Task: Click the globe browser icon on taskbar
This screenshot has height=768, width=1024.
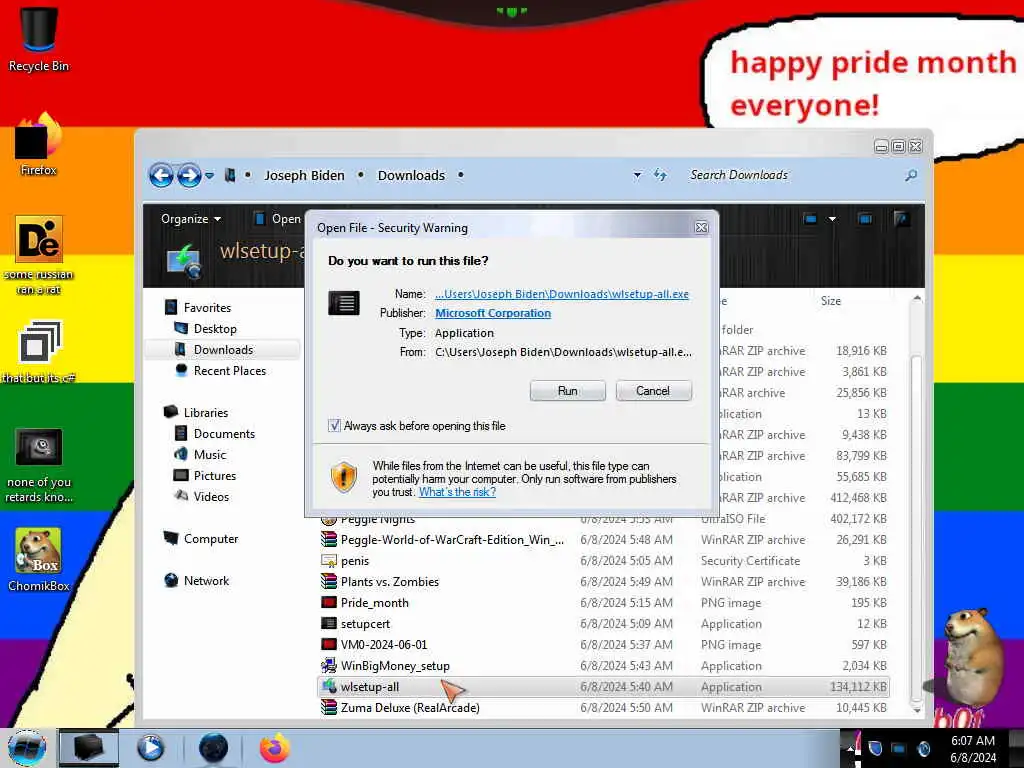Action: 213,748
